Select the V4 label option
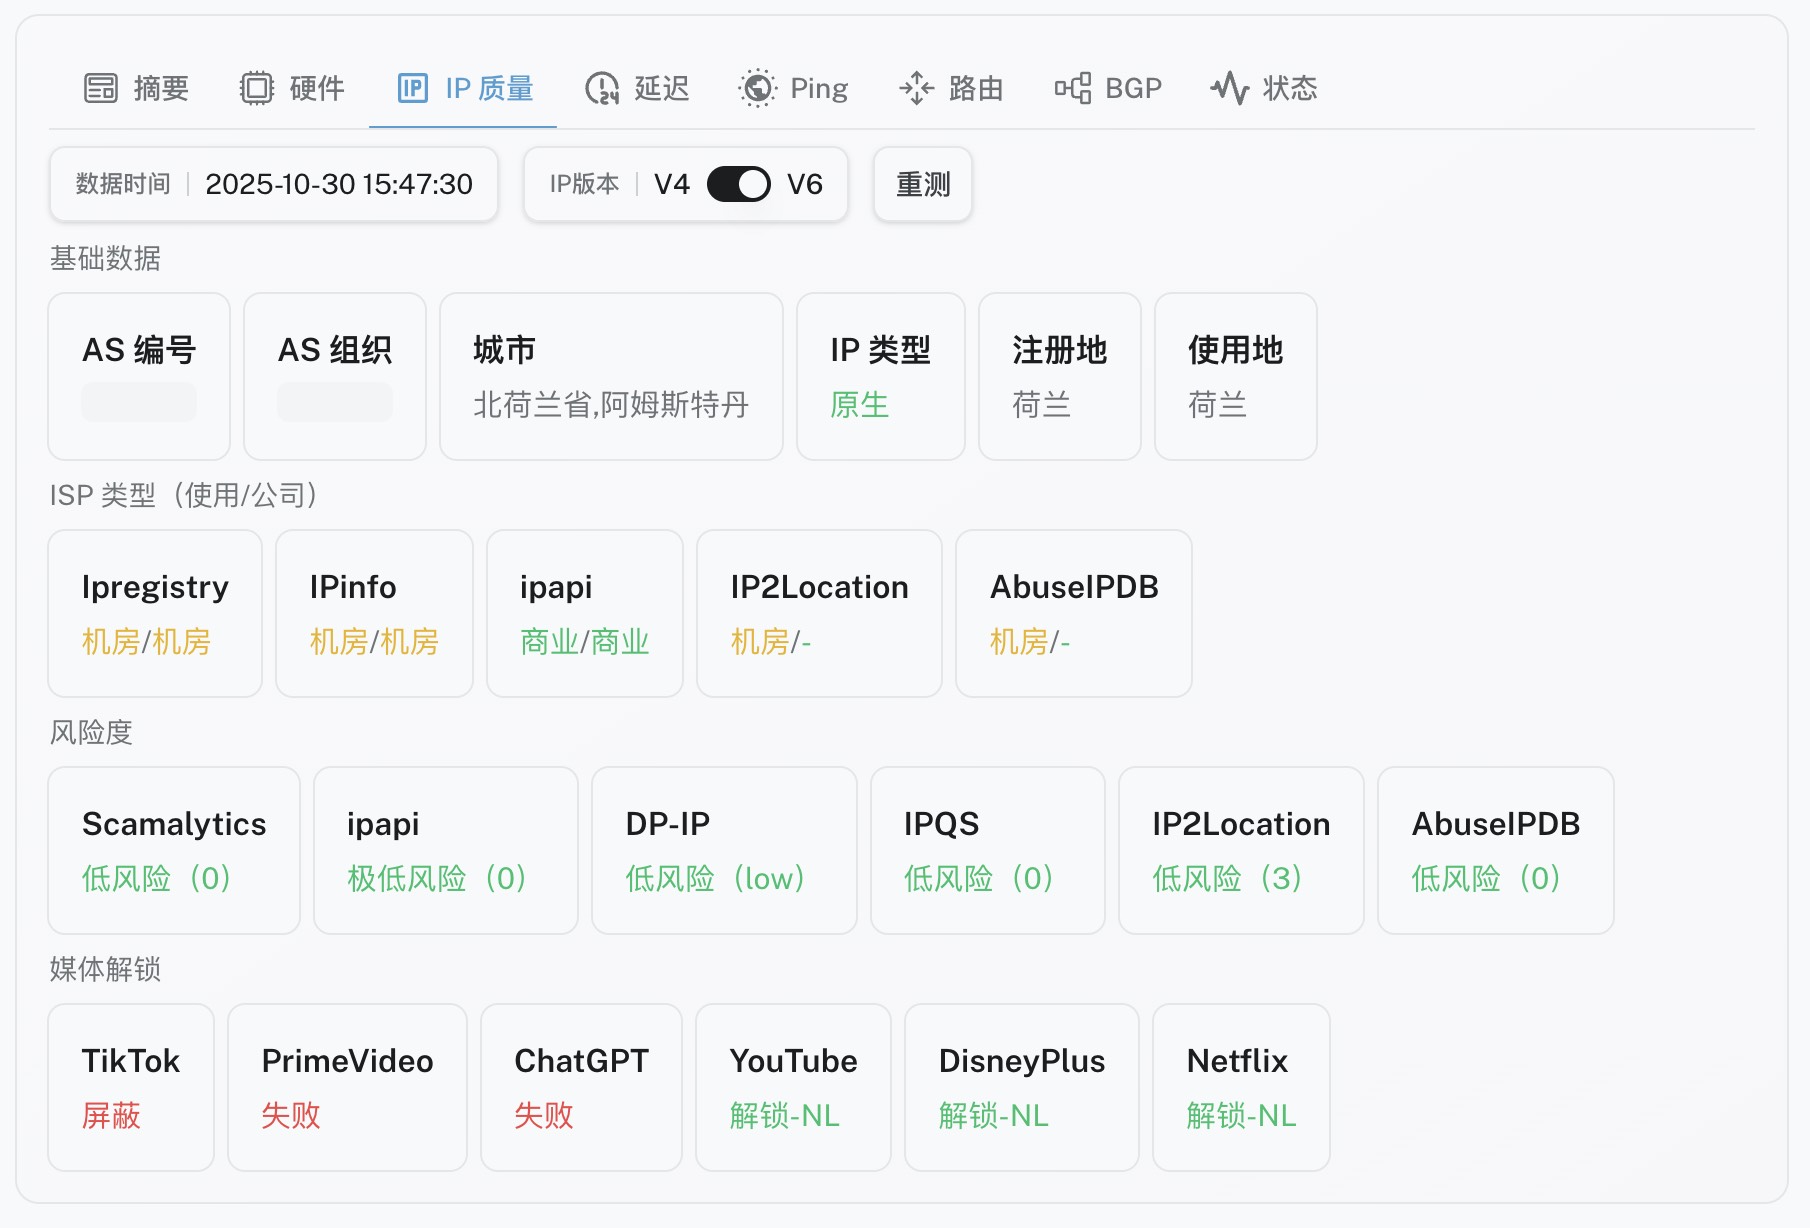The width and height of the screenshot is (1810, 1228). (x=671, y=184)
